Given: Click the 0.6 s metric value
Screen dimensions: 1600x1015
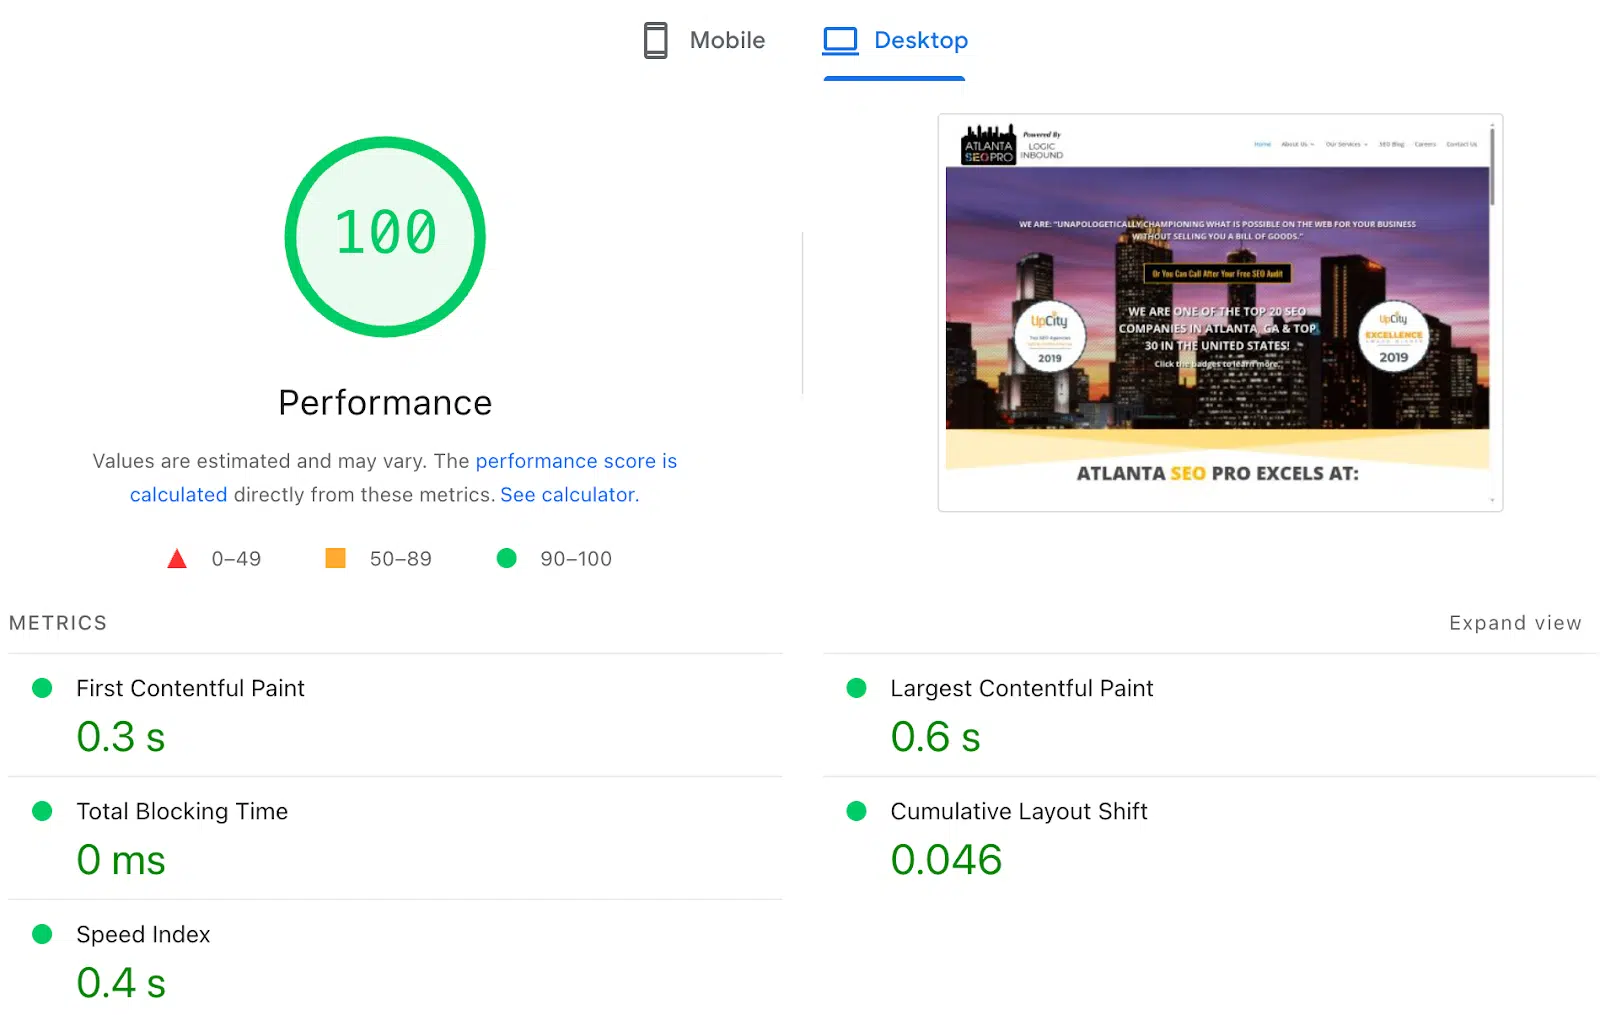Looking at the screenshot, I should [x=935, y=737].
